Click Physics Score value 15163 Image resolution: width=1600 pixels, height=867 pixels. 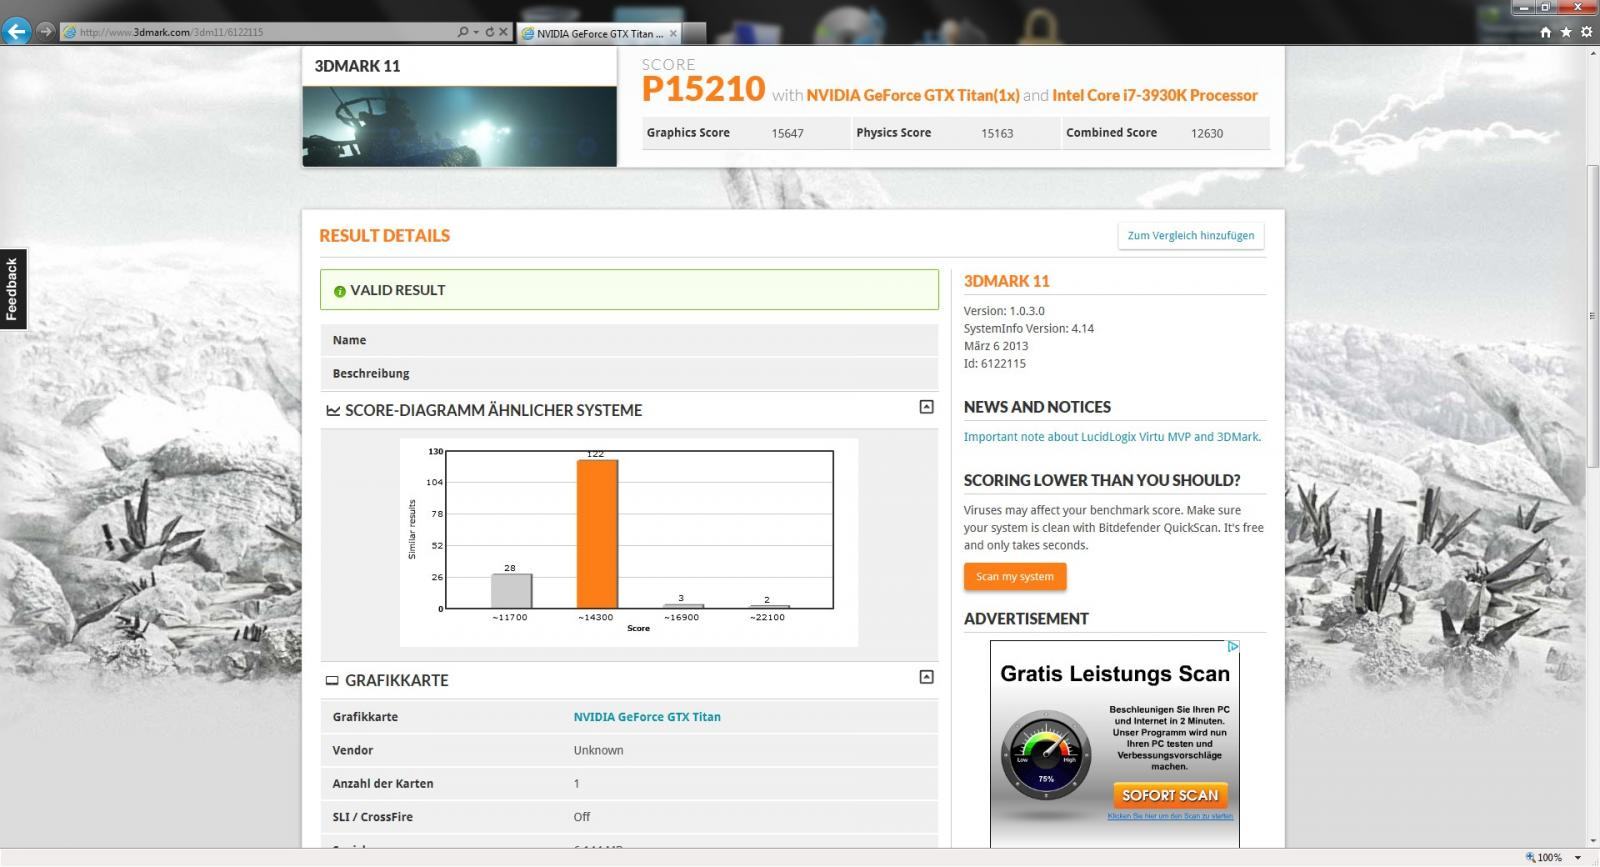click(x=997, y=133)
